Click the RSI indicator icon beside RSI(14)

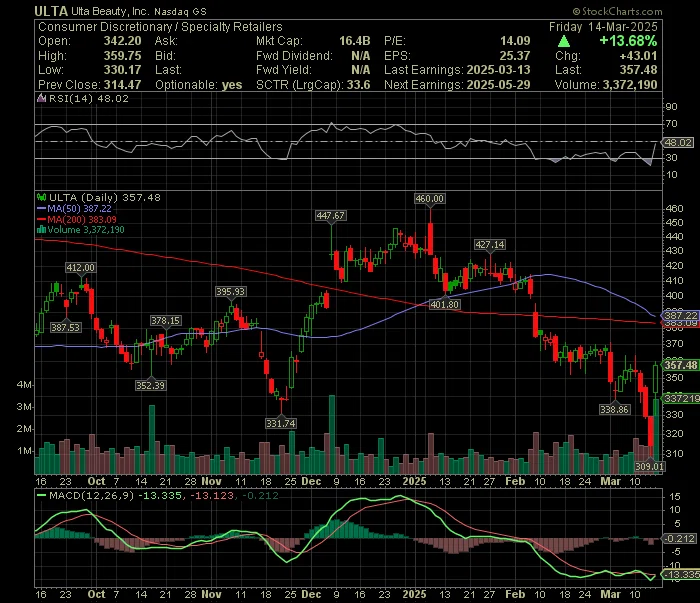click(x=42, y=99)
